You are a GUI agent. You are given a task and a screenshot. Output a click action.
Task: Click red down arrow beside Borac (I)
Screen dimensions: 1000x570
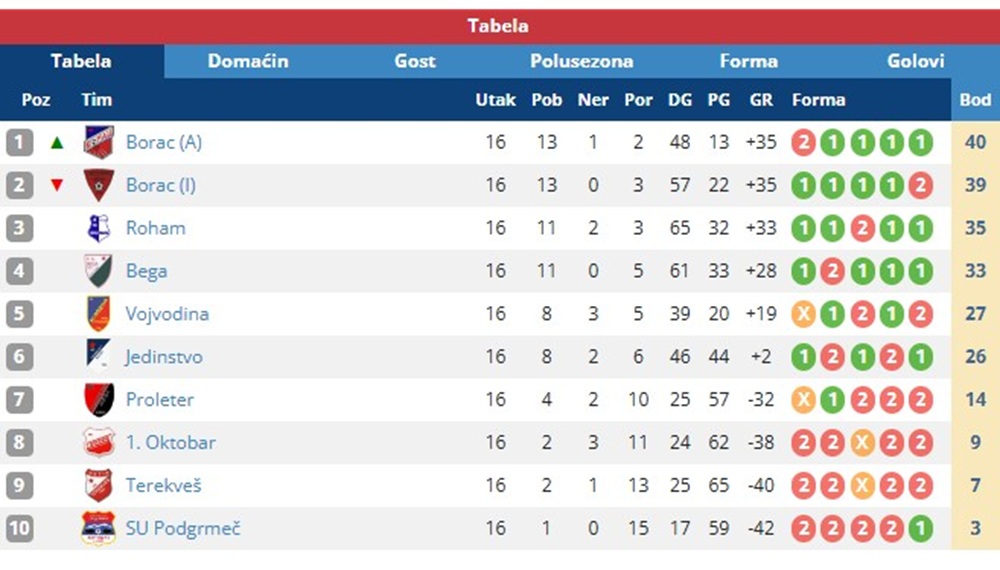tap(57, 186)
